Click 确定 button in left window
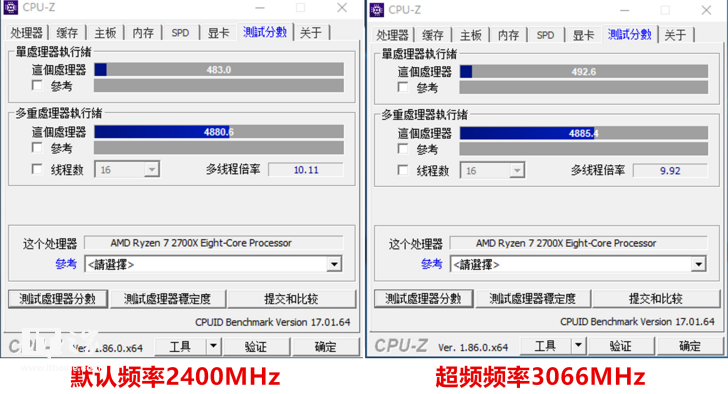728x394 pixels. pyautogui.click(x=325, y=346)
